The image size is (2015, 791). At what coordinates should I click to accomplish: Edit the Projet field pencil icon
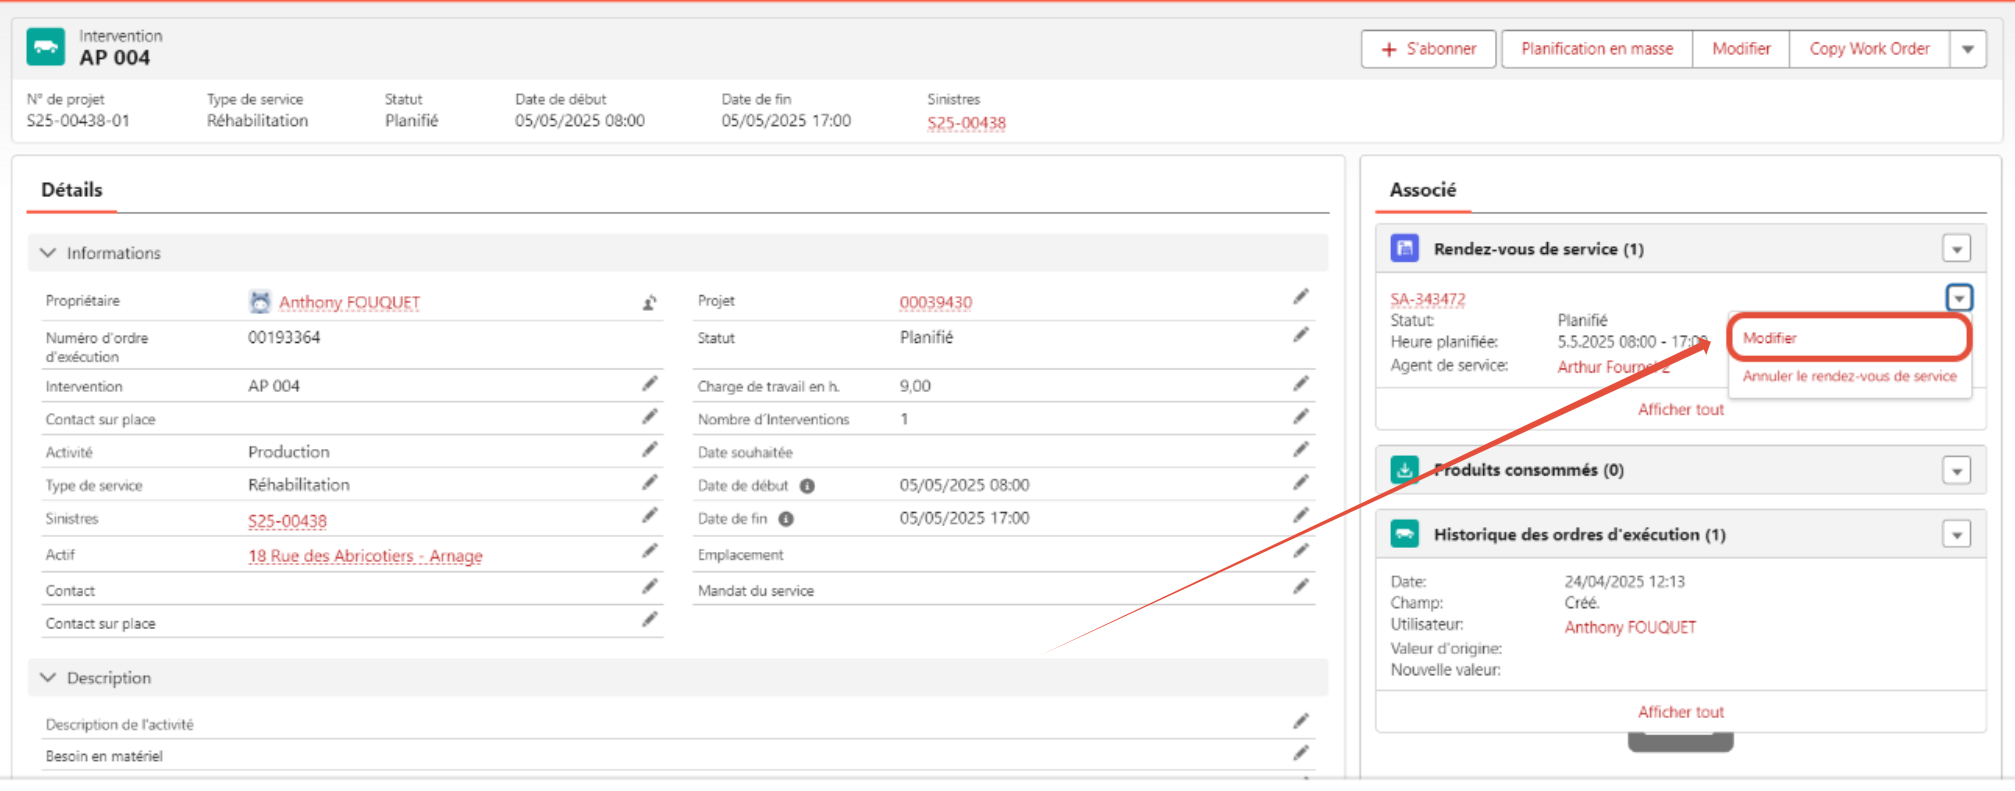point(1300,297)
